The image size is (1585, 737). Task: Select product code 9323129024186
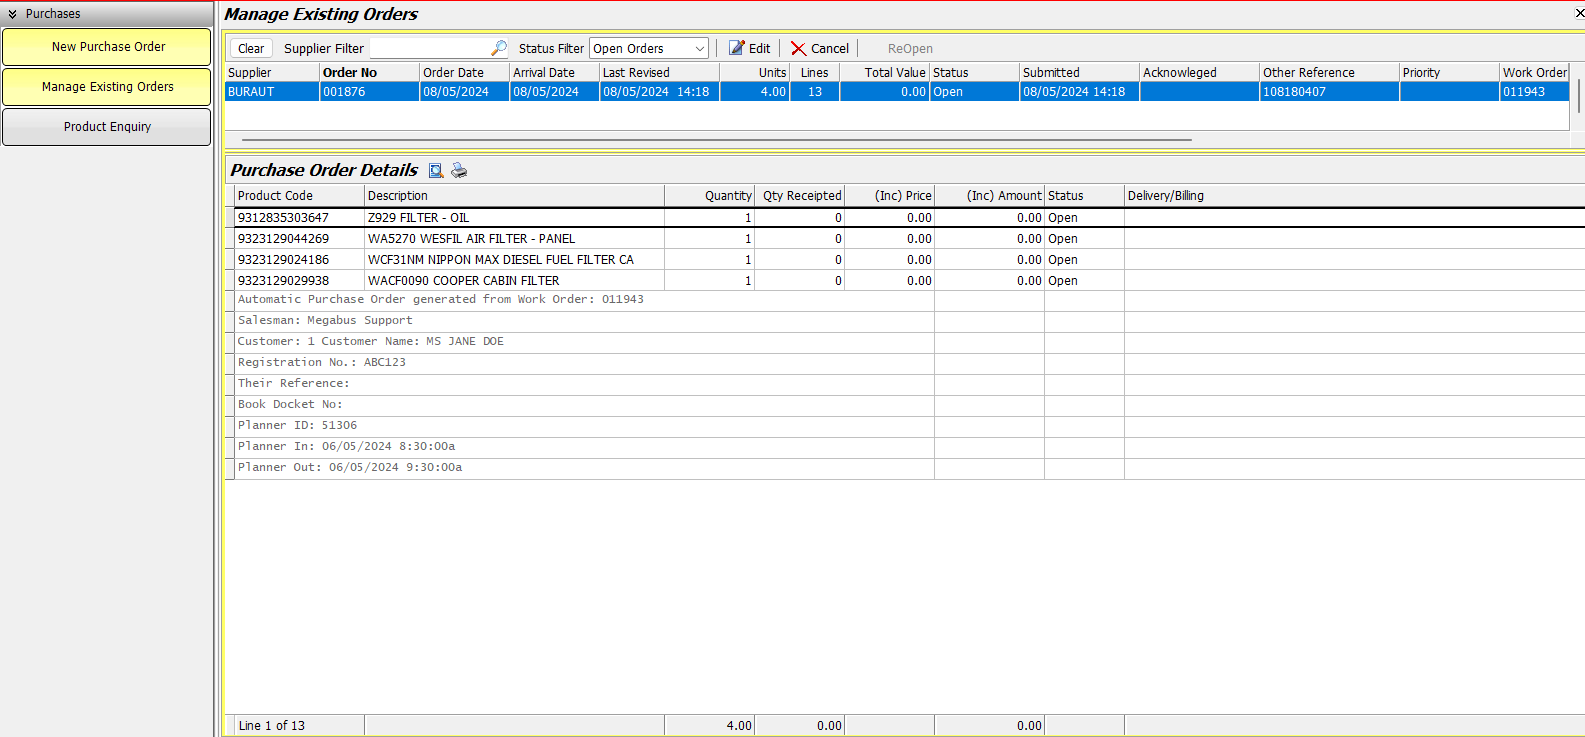(x=299, y=260)
